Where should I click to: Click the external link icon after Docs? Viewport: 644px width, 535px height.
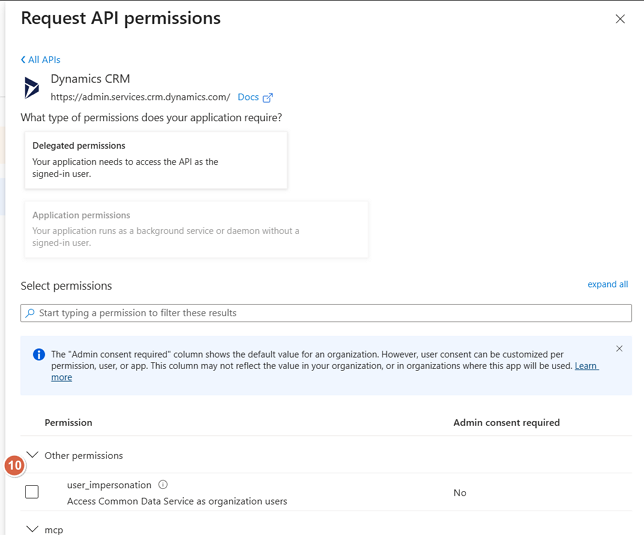click(x=268, y=98)
